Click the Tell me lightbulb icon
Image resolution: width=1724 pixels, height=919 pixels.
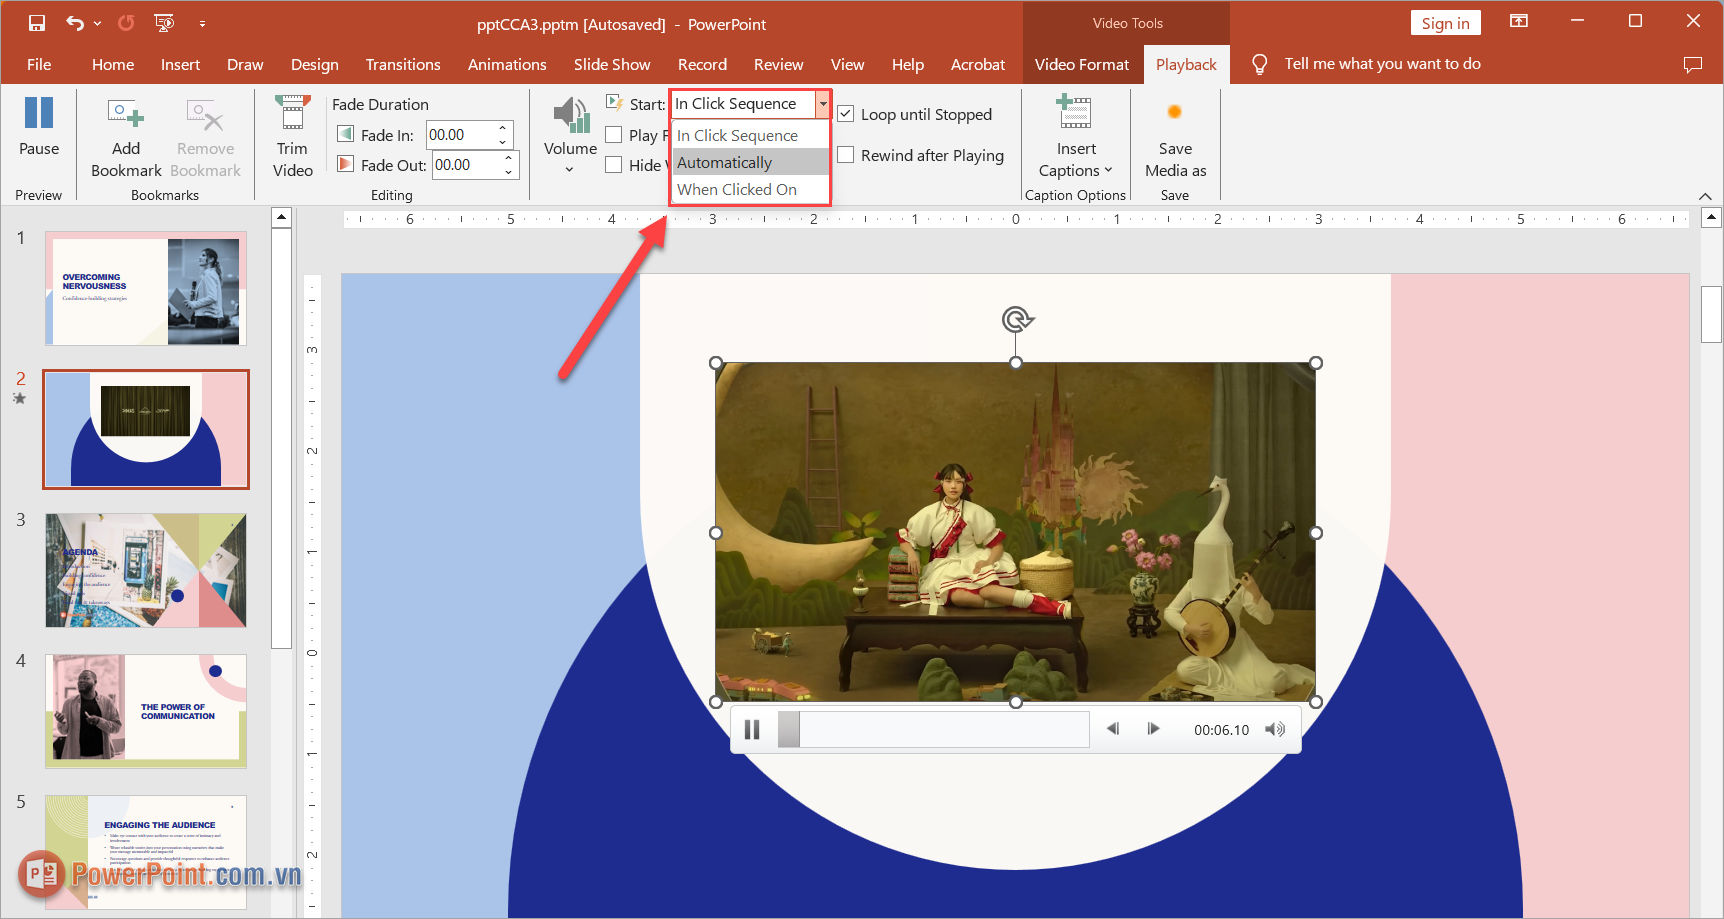pos(1260,64)
